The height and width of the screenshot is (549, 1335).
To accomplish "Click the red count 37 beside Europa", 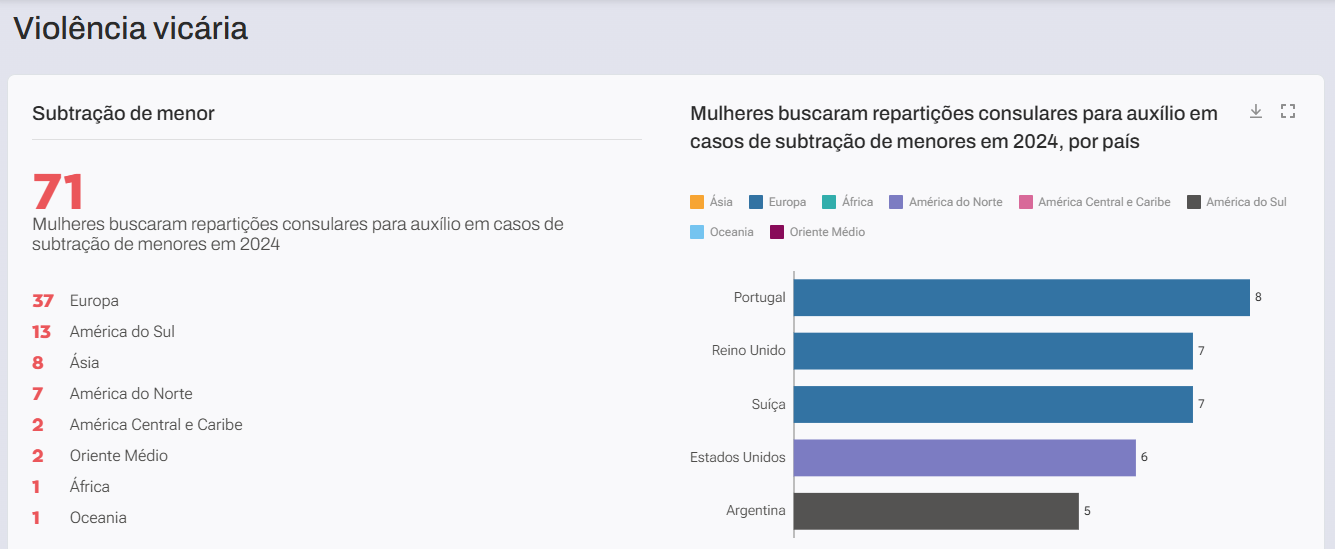I will pos(42,300).
